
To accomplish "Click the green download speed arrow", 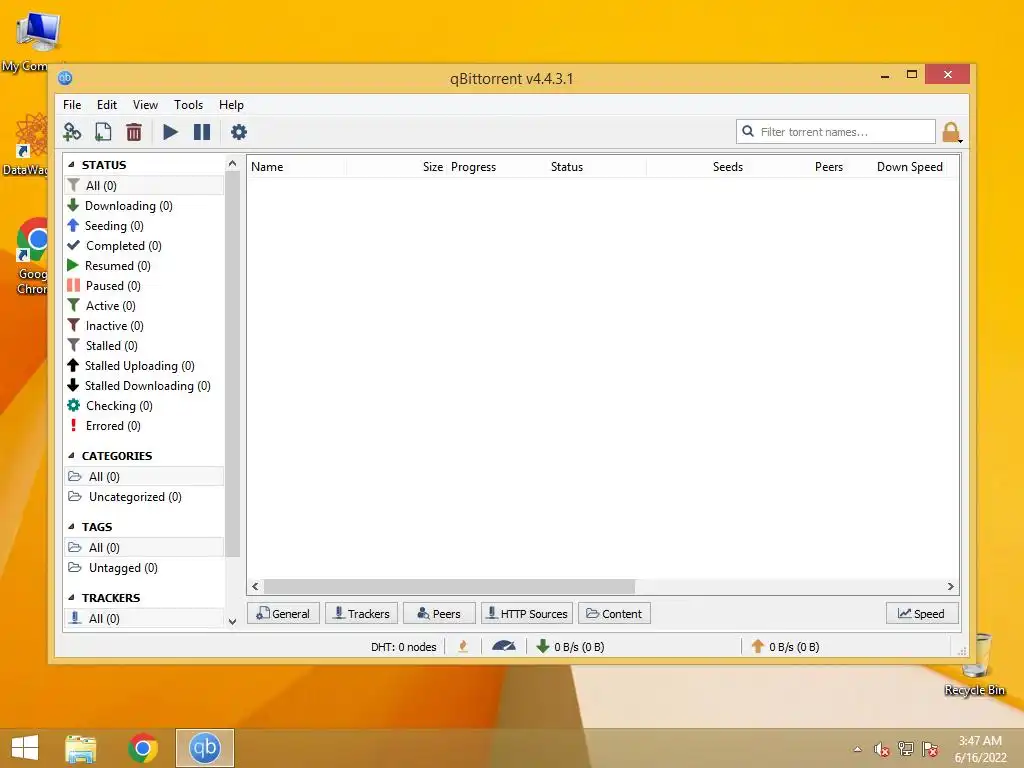I will click(x=542, y=647).
